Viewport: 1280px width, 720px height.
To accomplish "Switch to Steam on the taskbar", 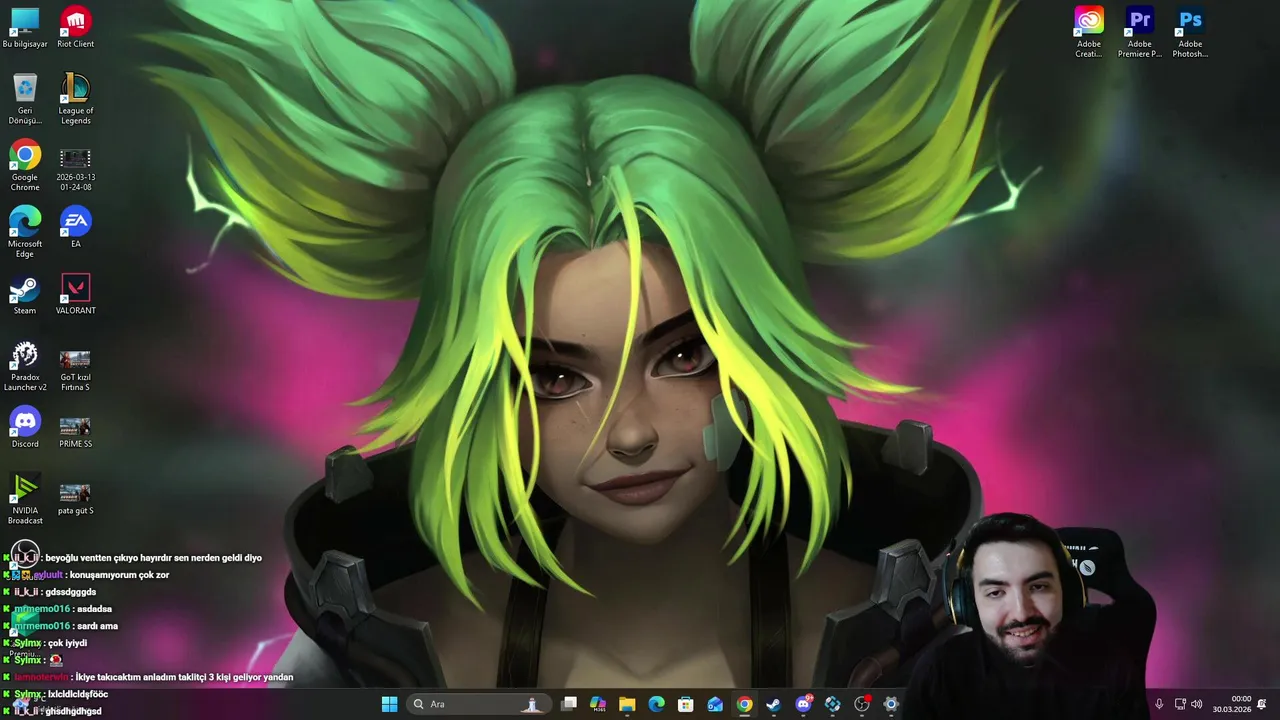I will 773,704.
